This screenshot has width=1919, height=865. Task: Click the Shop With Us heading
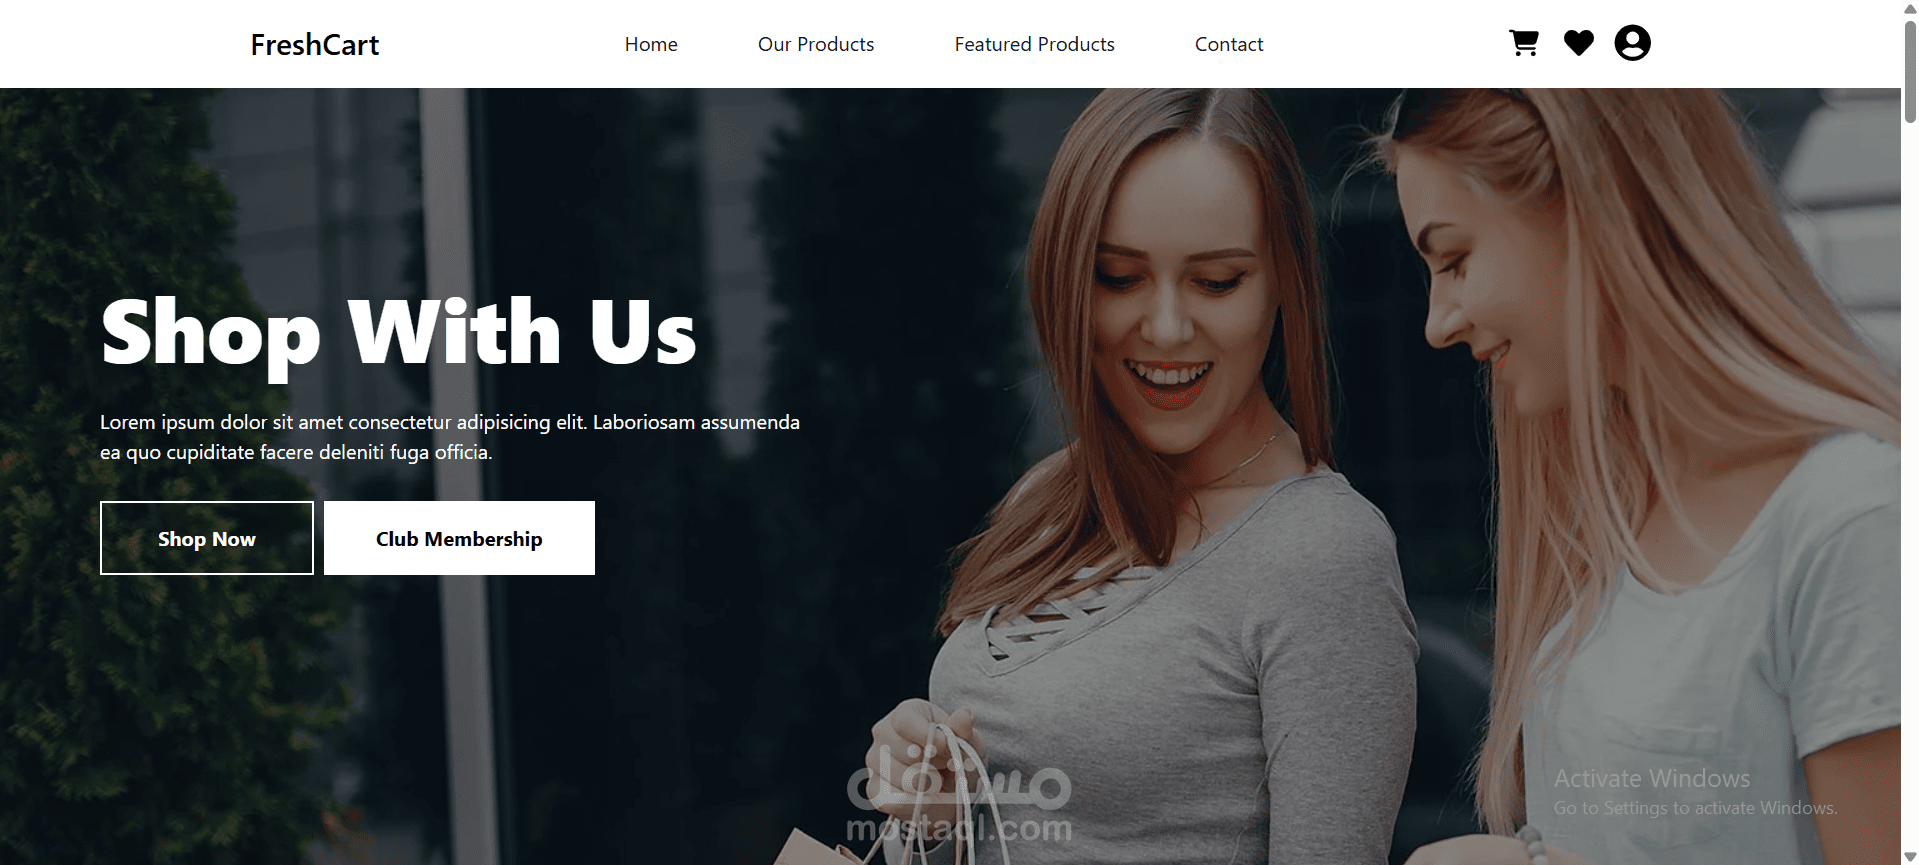pyautogui.click(x=398, y=333)
